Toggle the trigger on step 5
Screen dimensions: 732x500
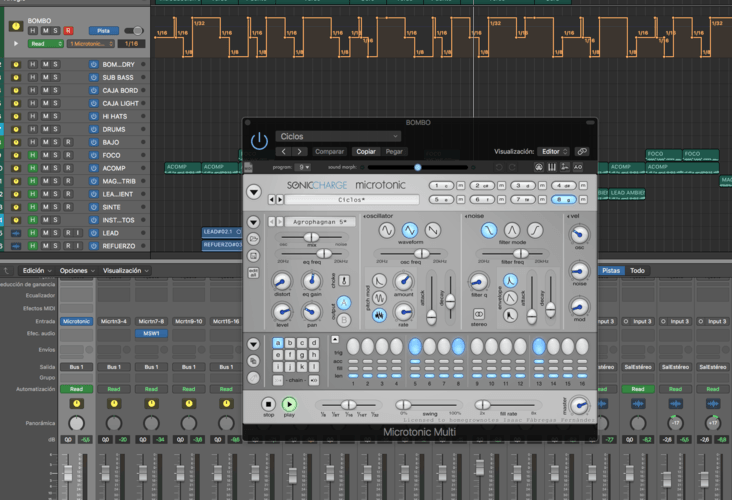pos(415,346)
